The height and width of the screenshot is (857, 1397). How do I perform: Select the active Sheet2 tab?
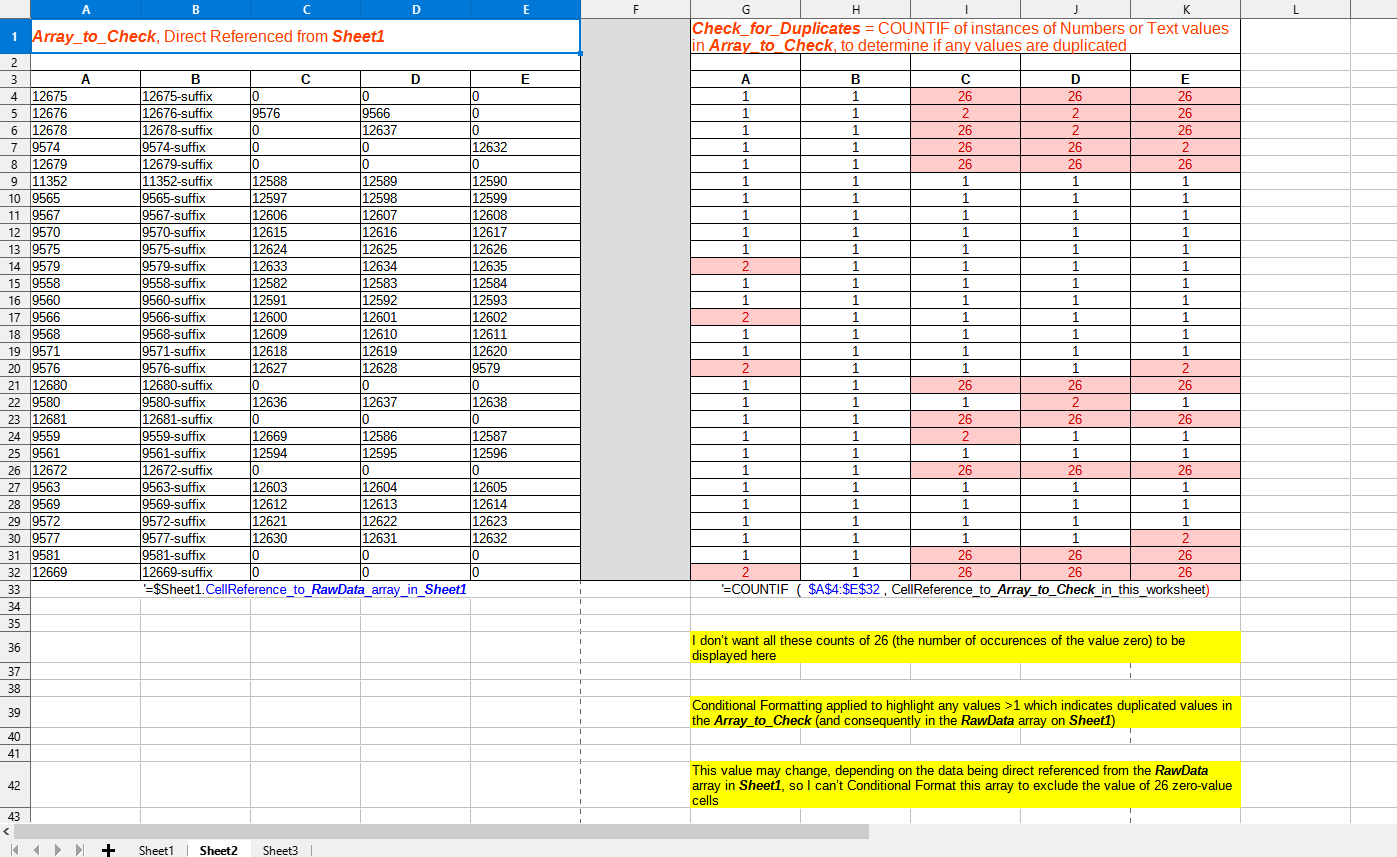pyautogui.click(x=217, y=851)
